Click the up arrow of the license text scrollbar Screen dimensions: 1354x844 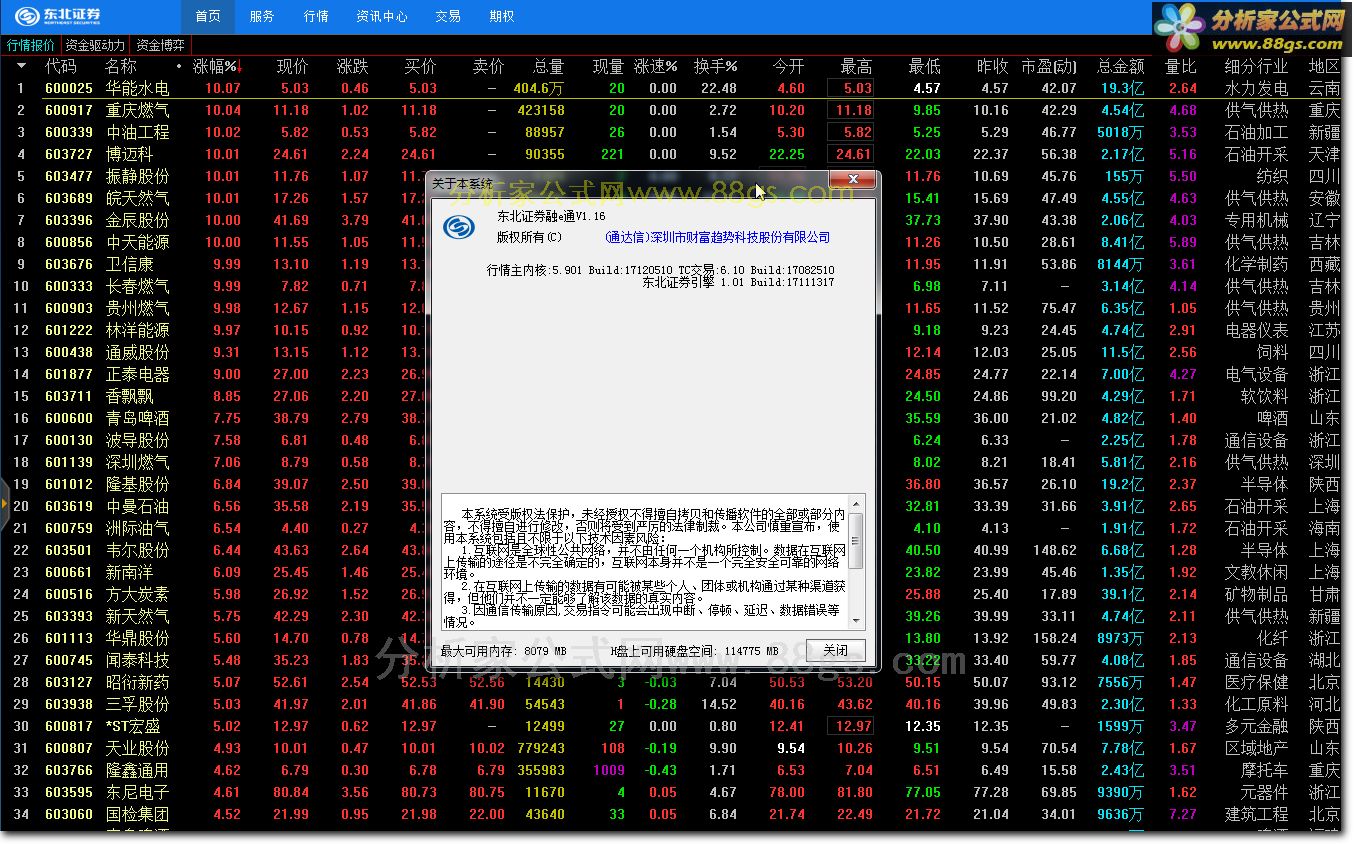(x=855, y=503)
